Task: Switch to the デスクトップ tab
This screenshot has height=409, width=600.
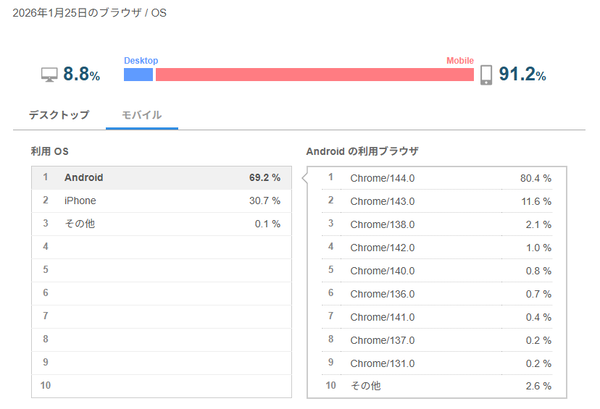Action: click(58, 115)
